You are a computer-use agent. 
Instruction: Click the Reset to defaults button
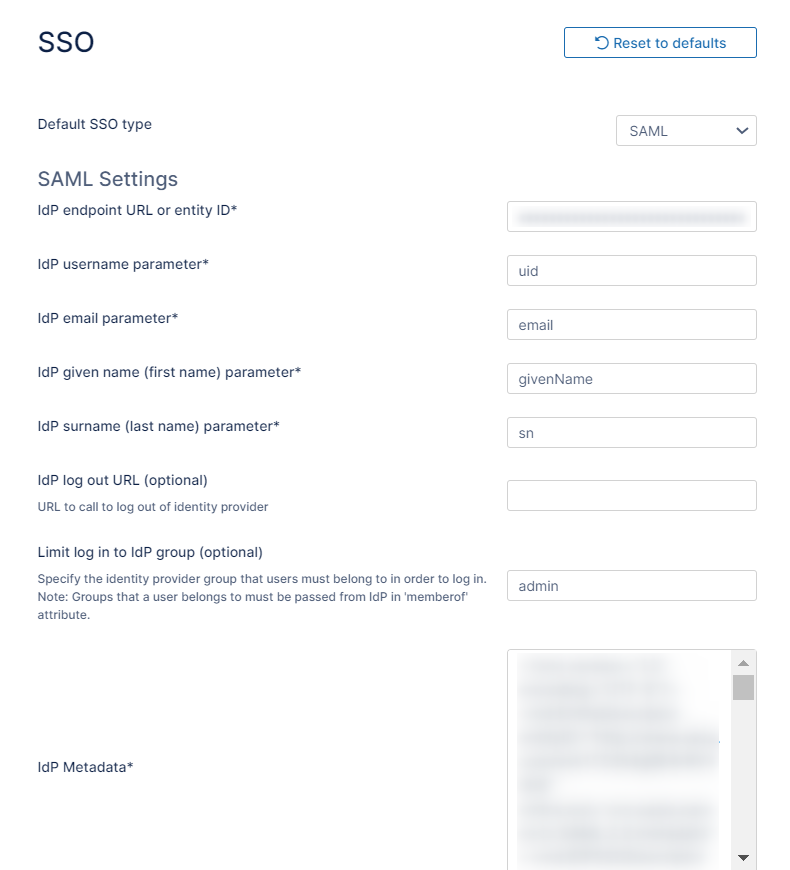tap(660, 43)
